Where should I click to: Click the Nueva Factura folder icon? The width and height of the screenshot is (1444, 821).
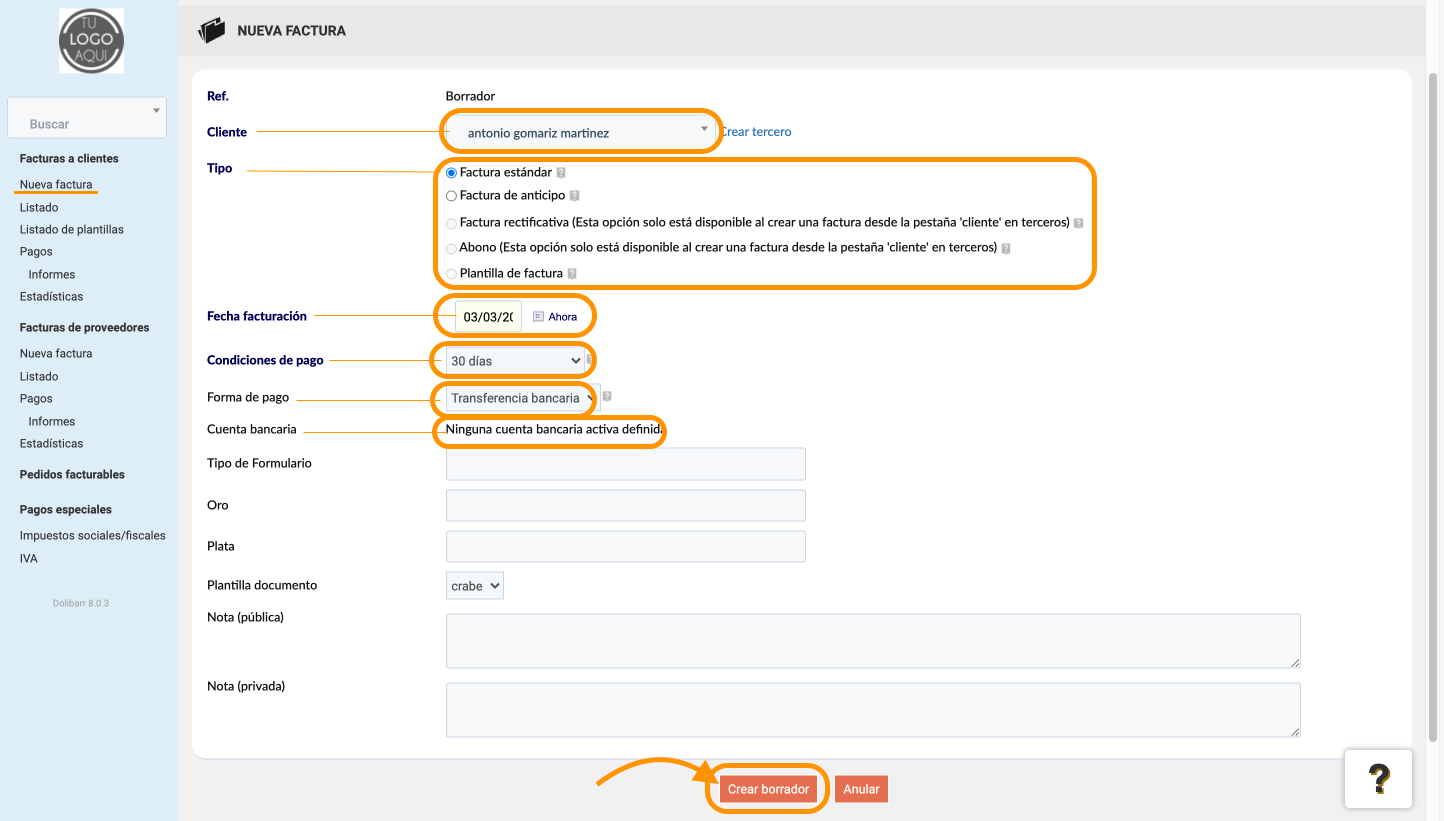[212, 31]
